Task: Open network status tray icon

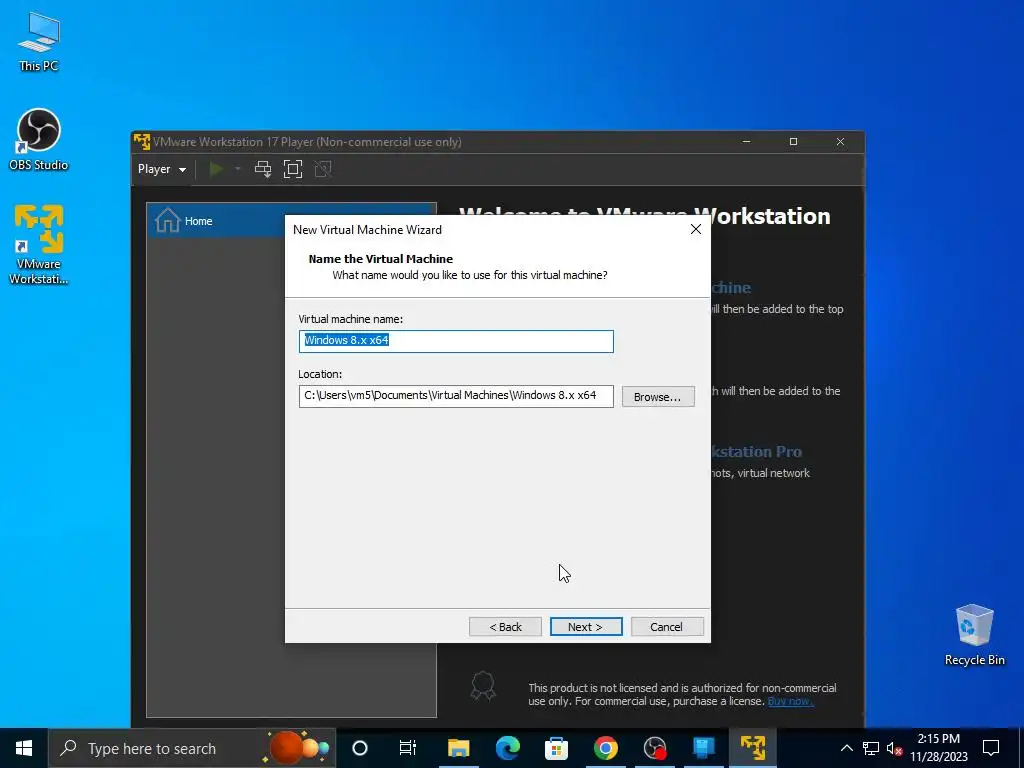Action: pos(871,748)
